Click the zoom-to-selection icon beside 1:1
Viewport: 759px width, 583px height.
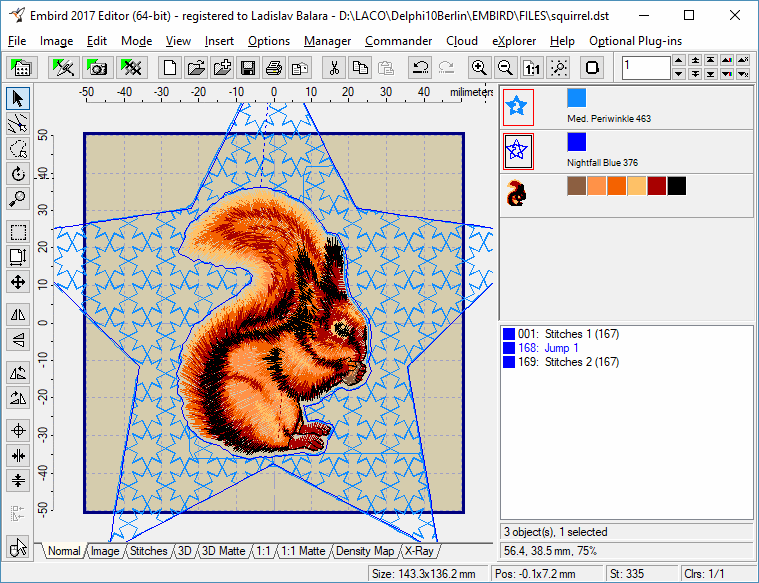coord(558,68)
